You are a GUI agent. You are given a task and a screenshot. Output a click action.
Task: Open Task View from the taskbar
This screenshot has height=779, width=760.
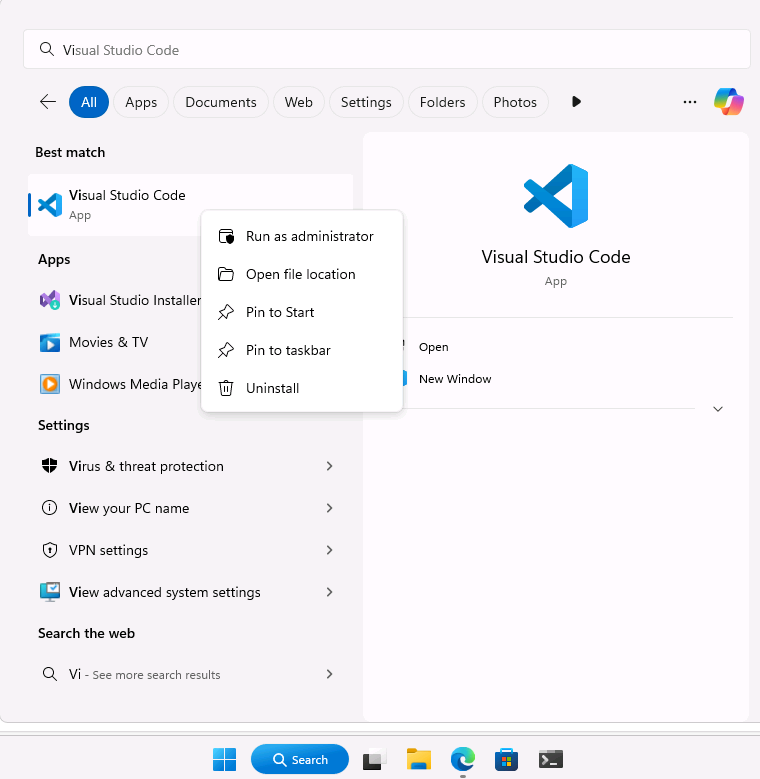(375, 759)
